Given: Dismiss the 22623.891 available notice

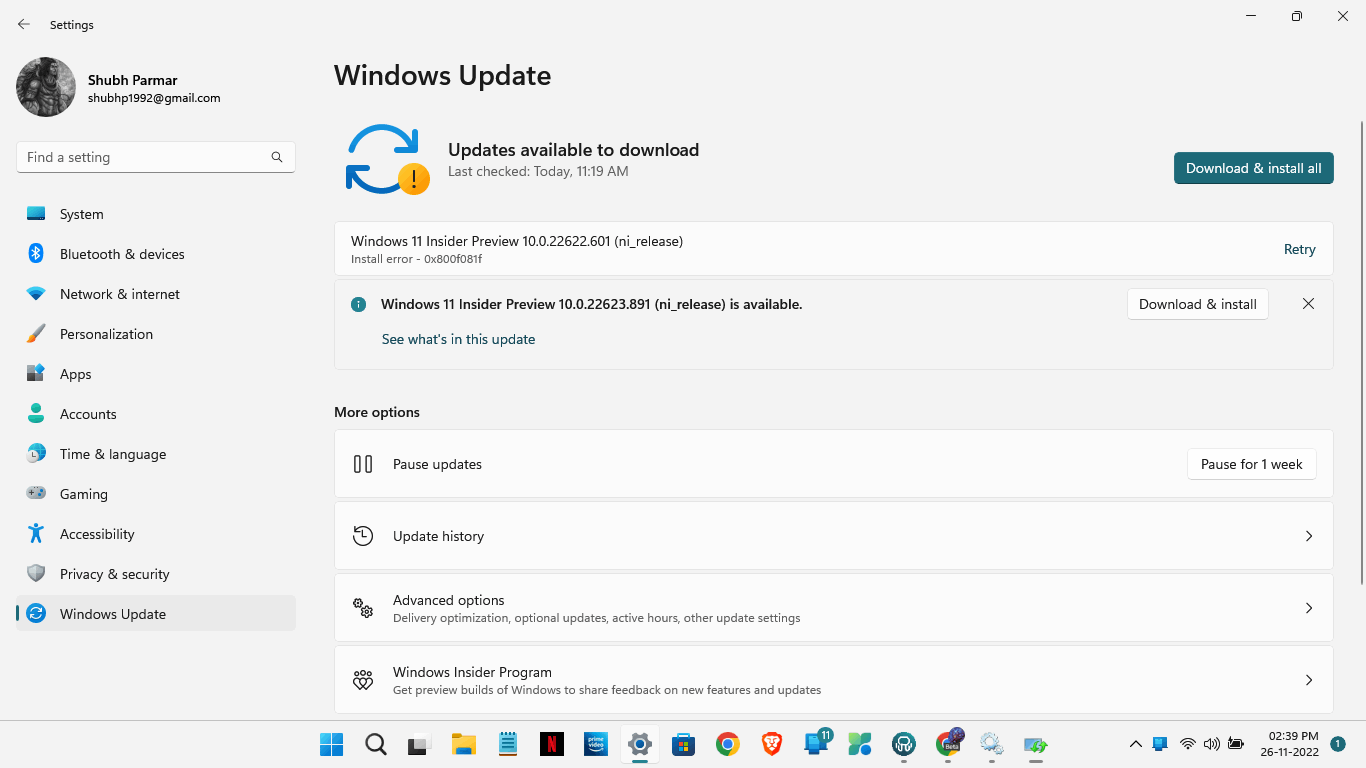Looking at the screenshot, I should click(1308, 304).
